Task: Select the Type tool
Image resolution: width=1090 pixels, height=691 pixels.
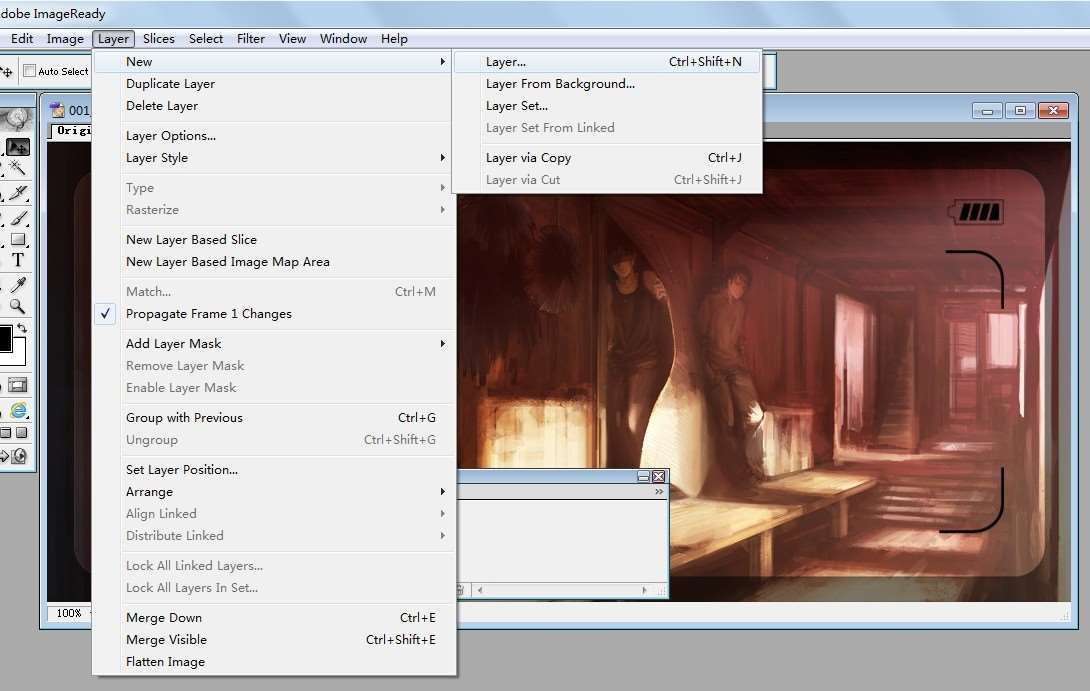Action: [x=18, y=261]
